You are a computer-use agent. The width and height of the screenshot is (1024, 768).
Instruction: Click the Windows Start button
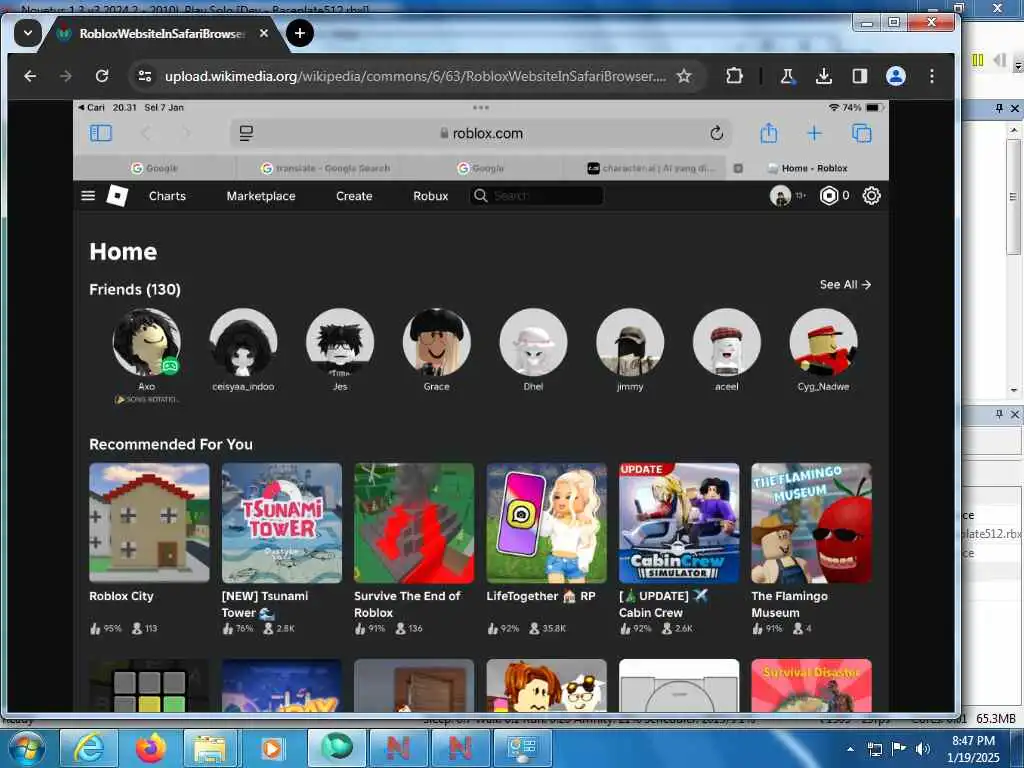27,748
